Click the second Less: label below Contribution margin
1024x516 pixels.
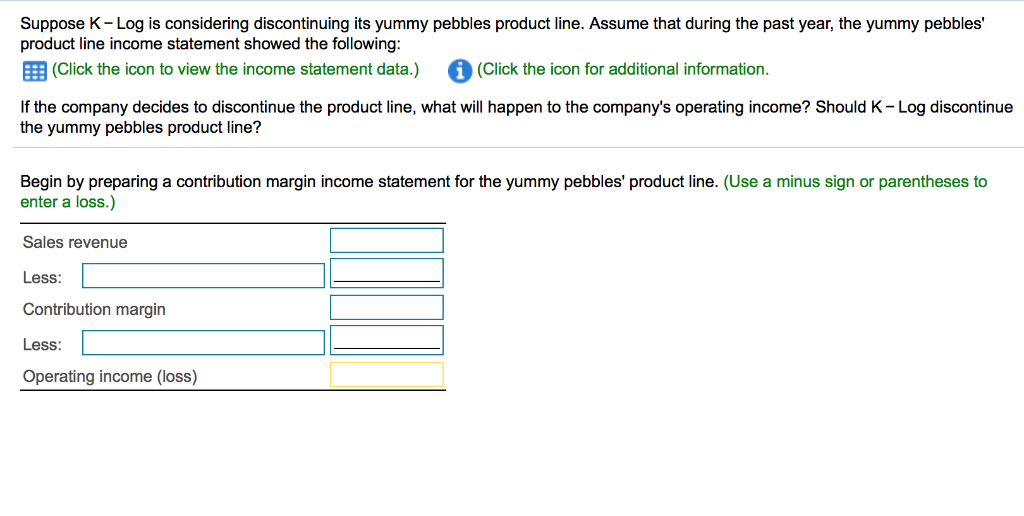pyautogui.click(x=42, y=345)
